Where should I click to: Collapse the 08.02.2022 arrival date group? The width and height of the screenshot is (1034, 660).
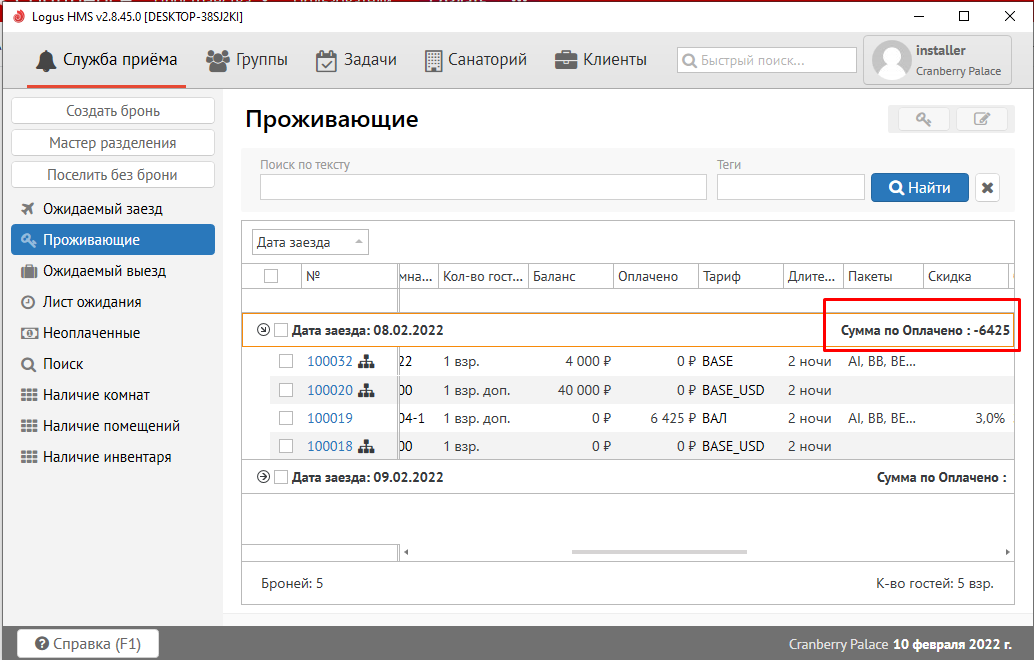click(x=263, y=330)
